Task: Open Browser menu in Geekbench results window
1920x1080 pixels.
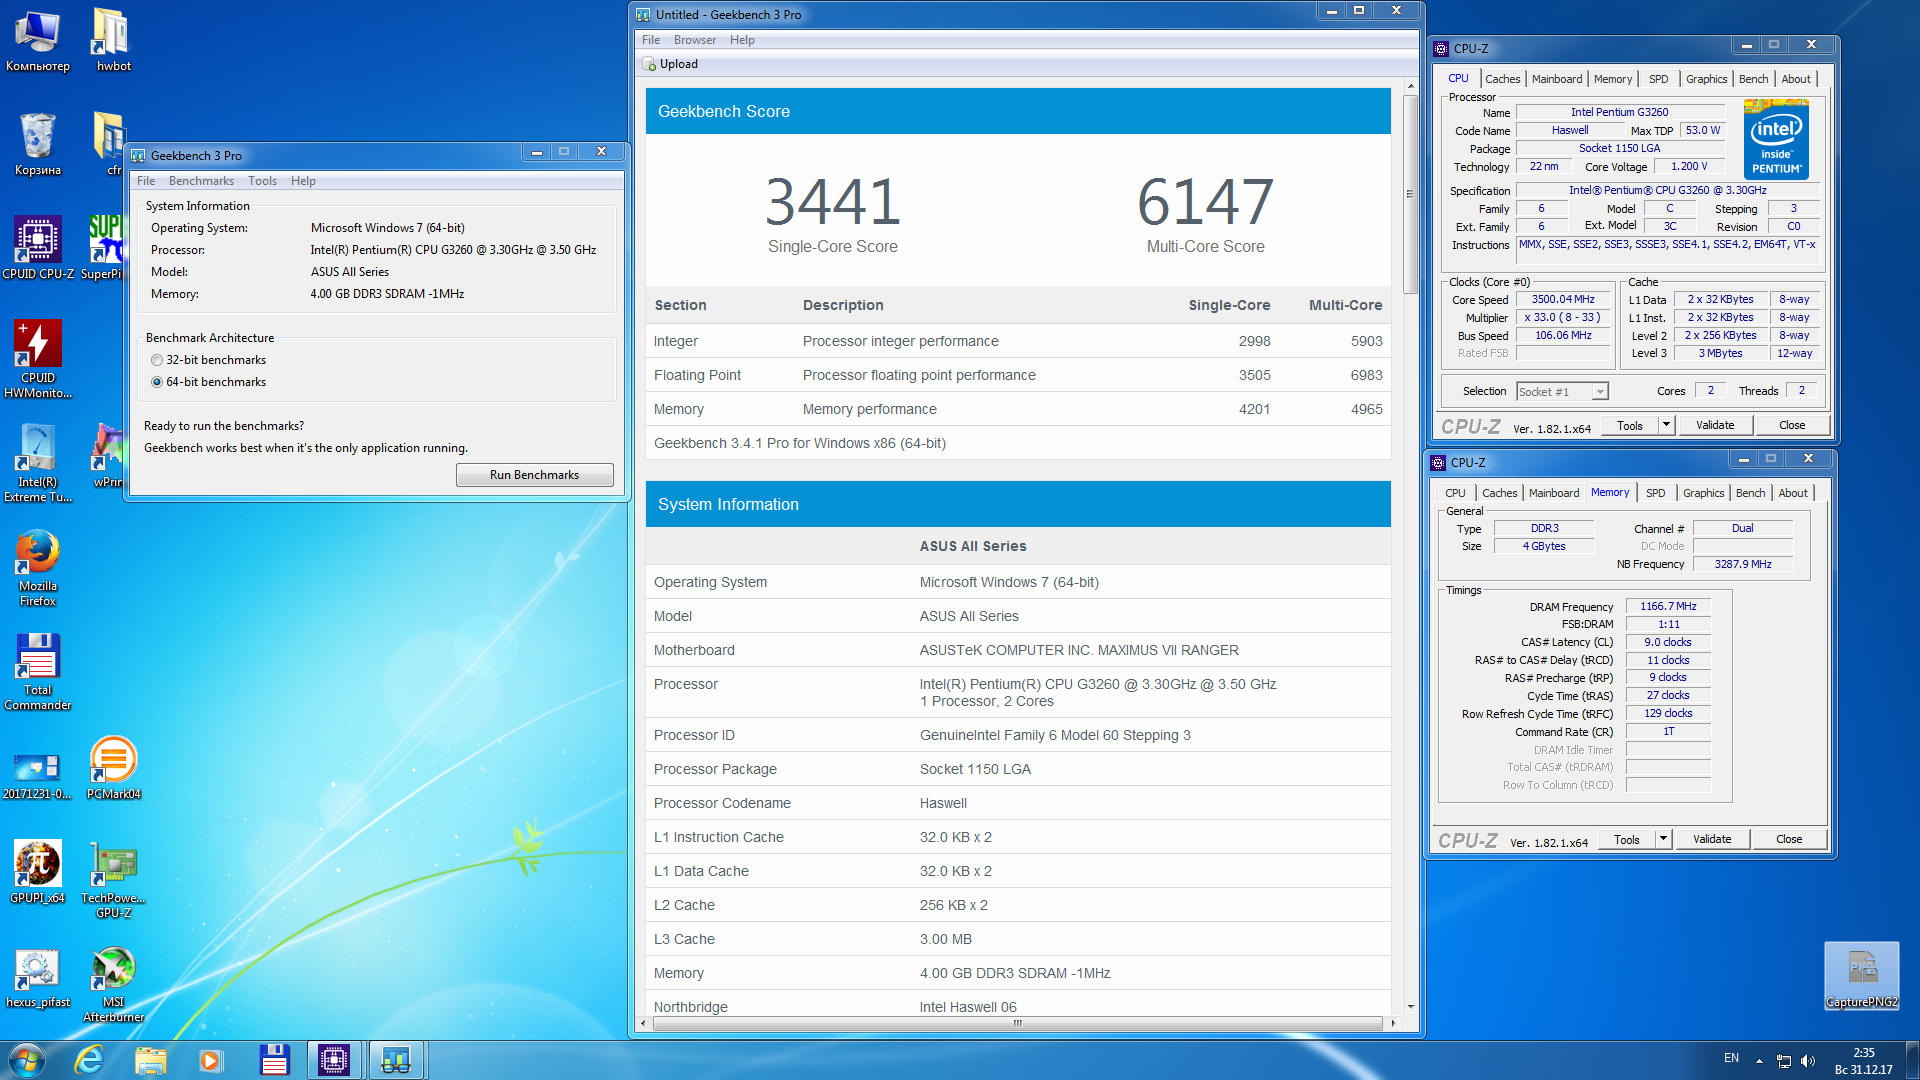Action: click(694, 40)
